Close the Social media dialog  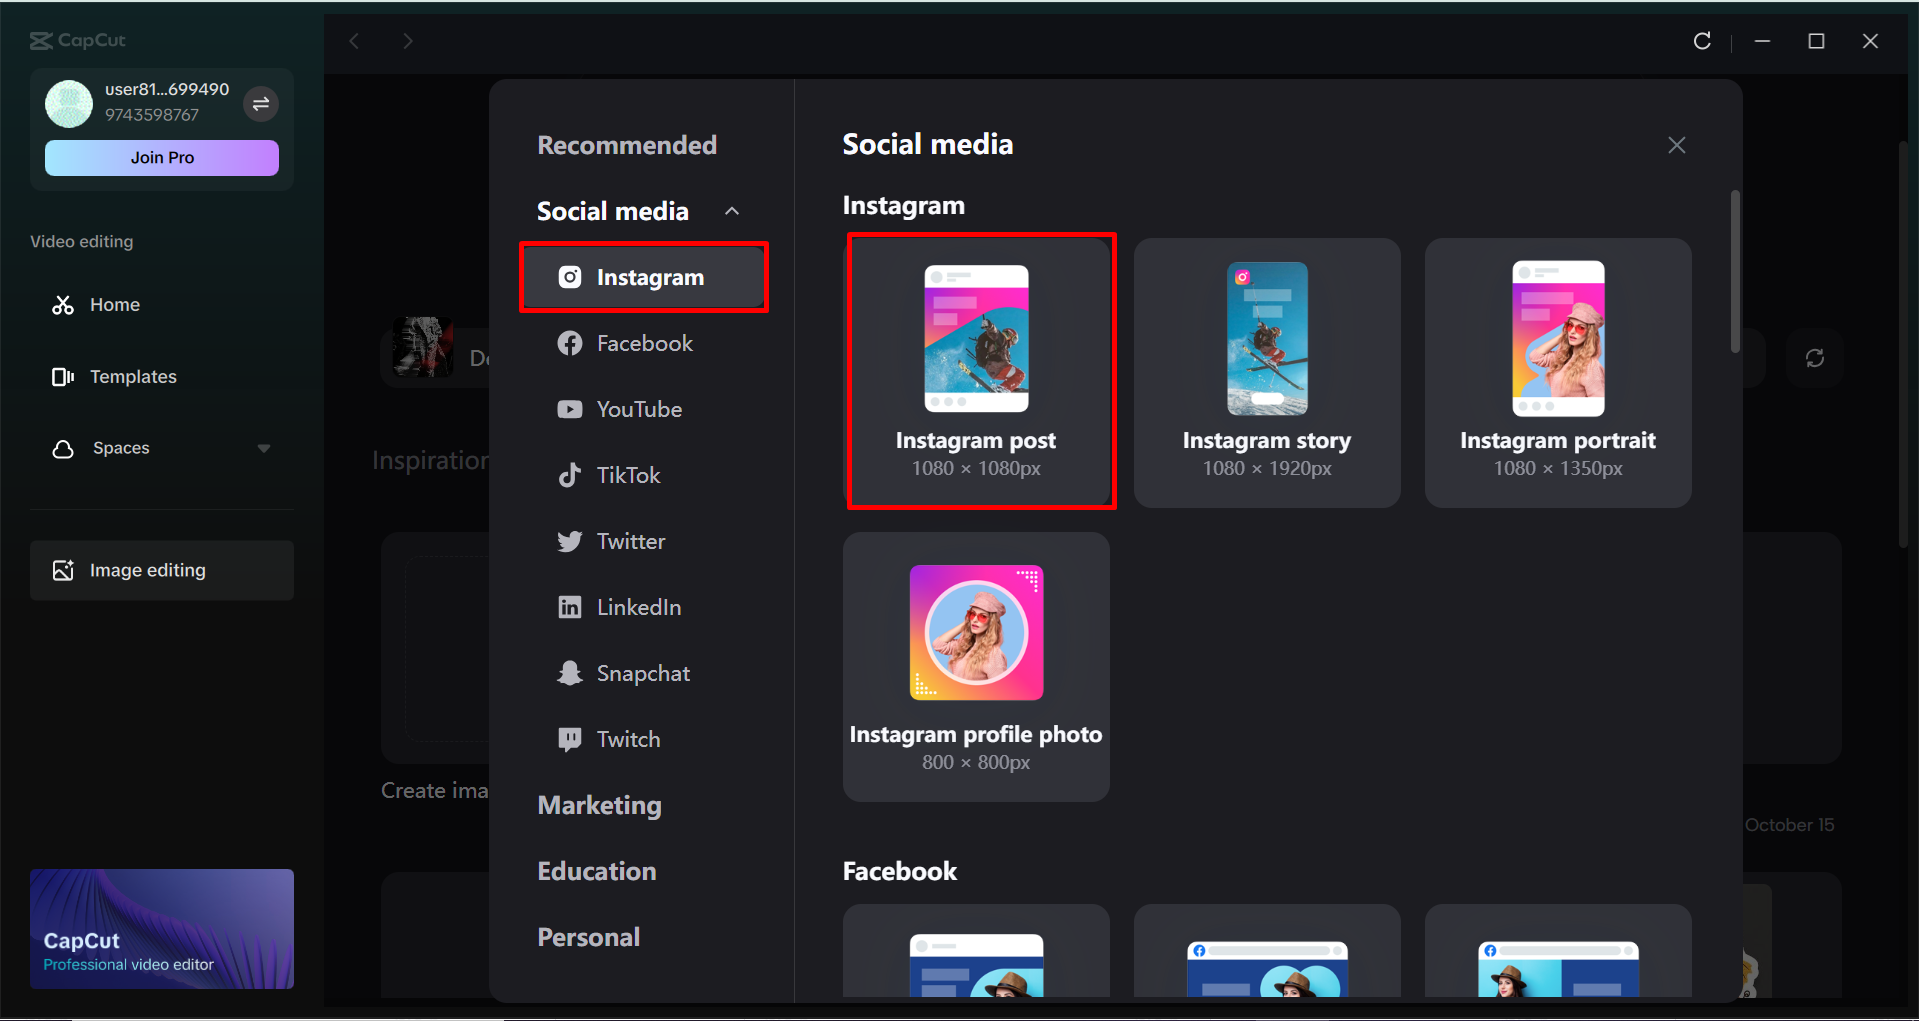[1676, 144]
